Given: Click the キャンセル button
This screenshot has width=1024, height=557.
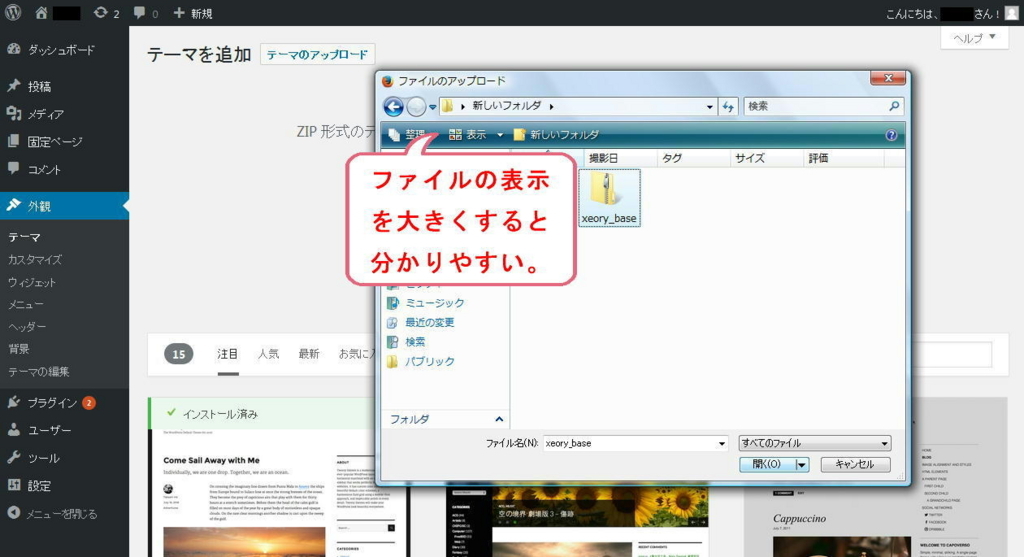Looking at the screenshot, I should click(x=855, y=464).
